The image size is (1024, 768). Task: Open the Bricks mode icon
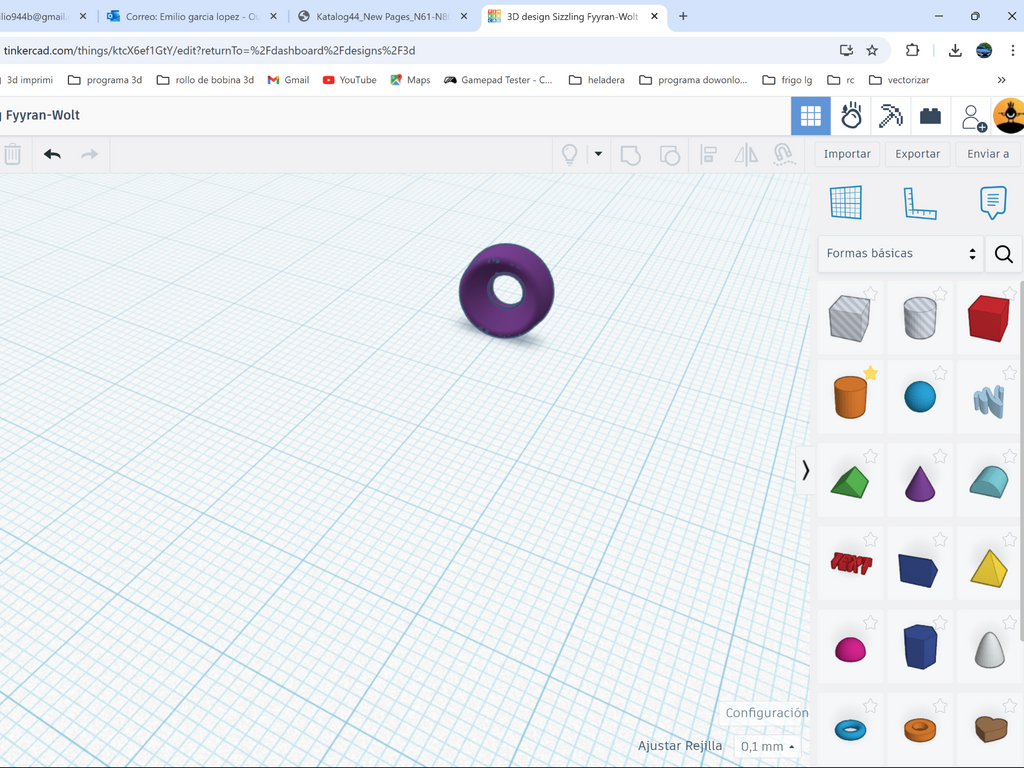930,116
